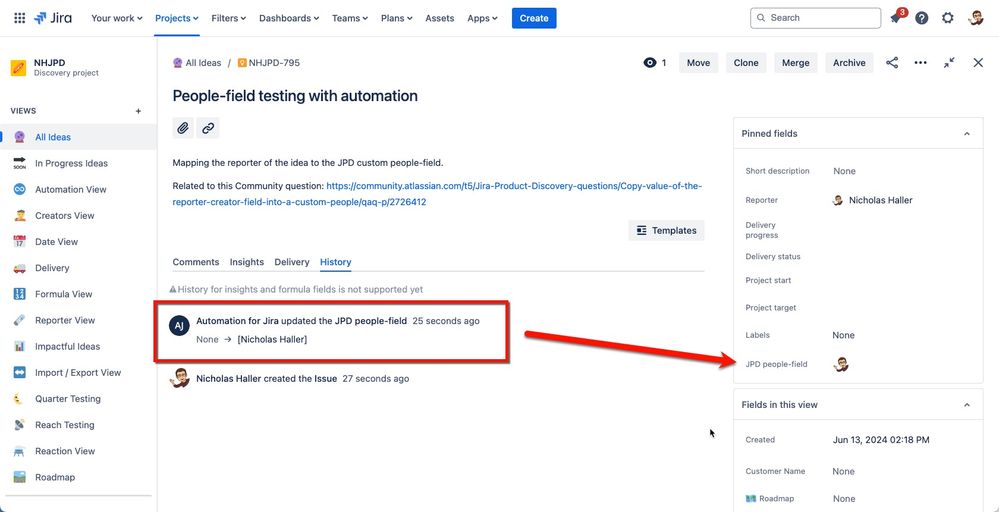999x512 pixels.
Task: Open the Delivery view in sidebar
Action: 79,268
